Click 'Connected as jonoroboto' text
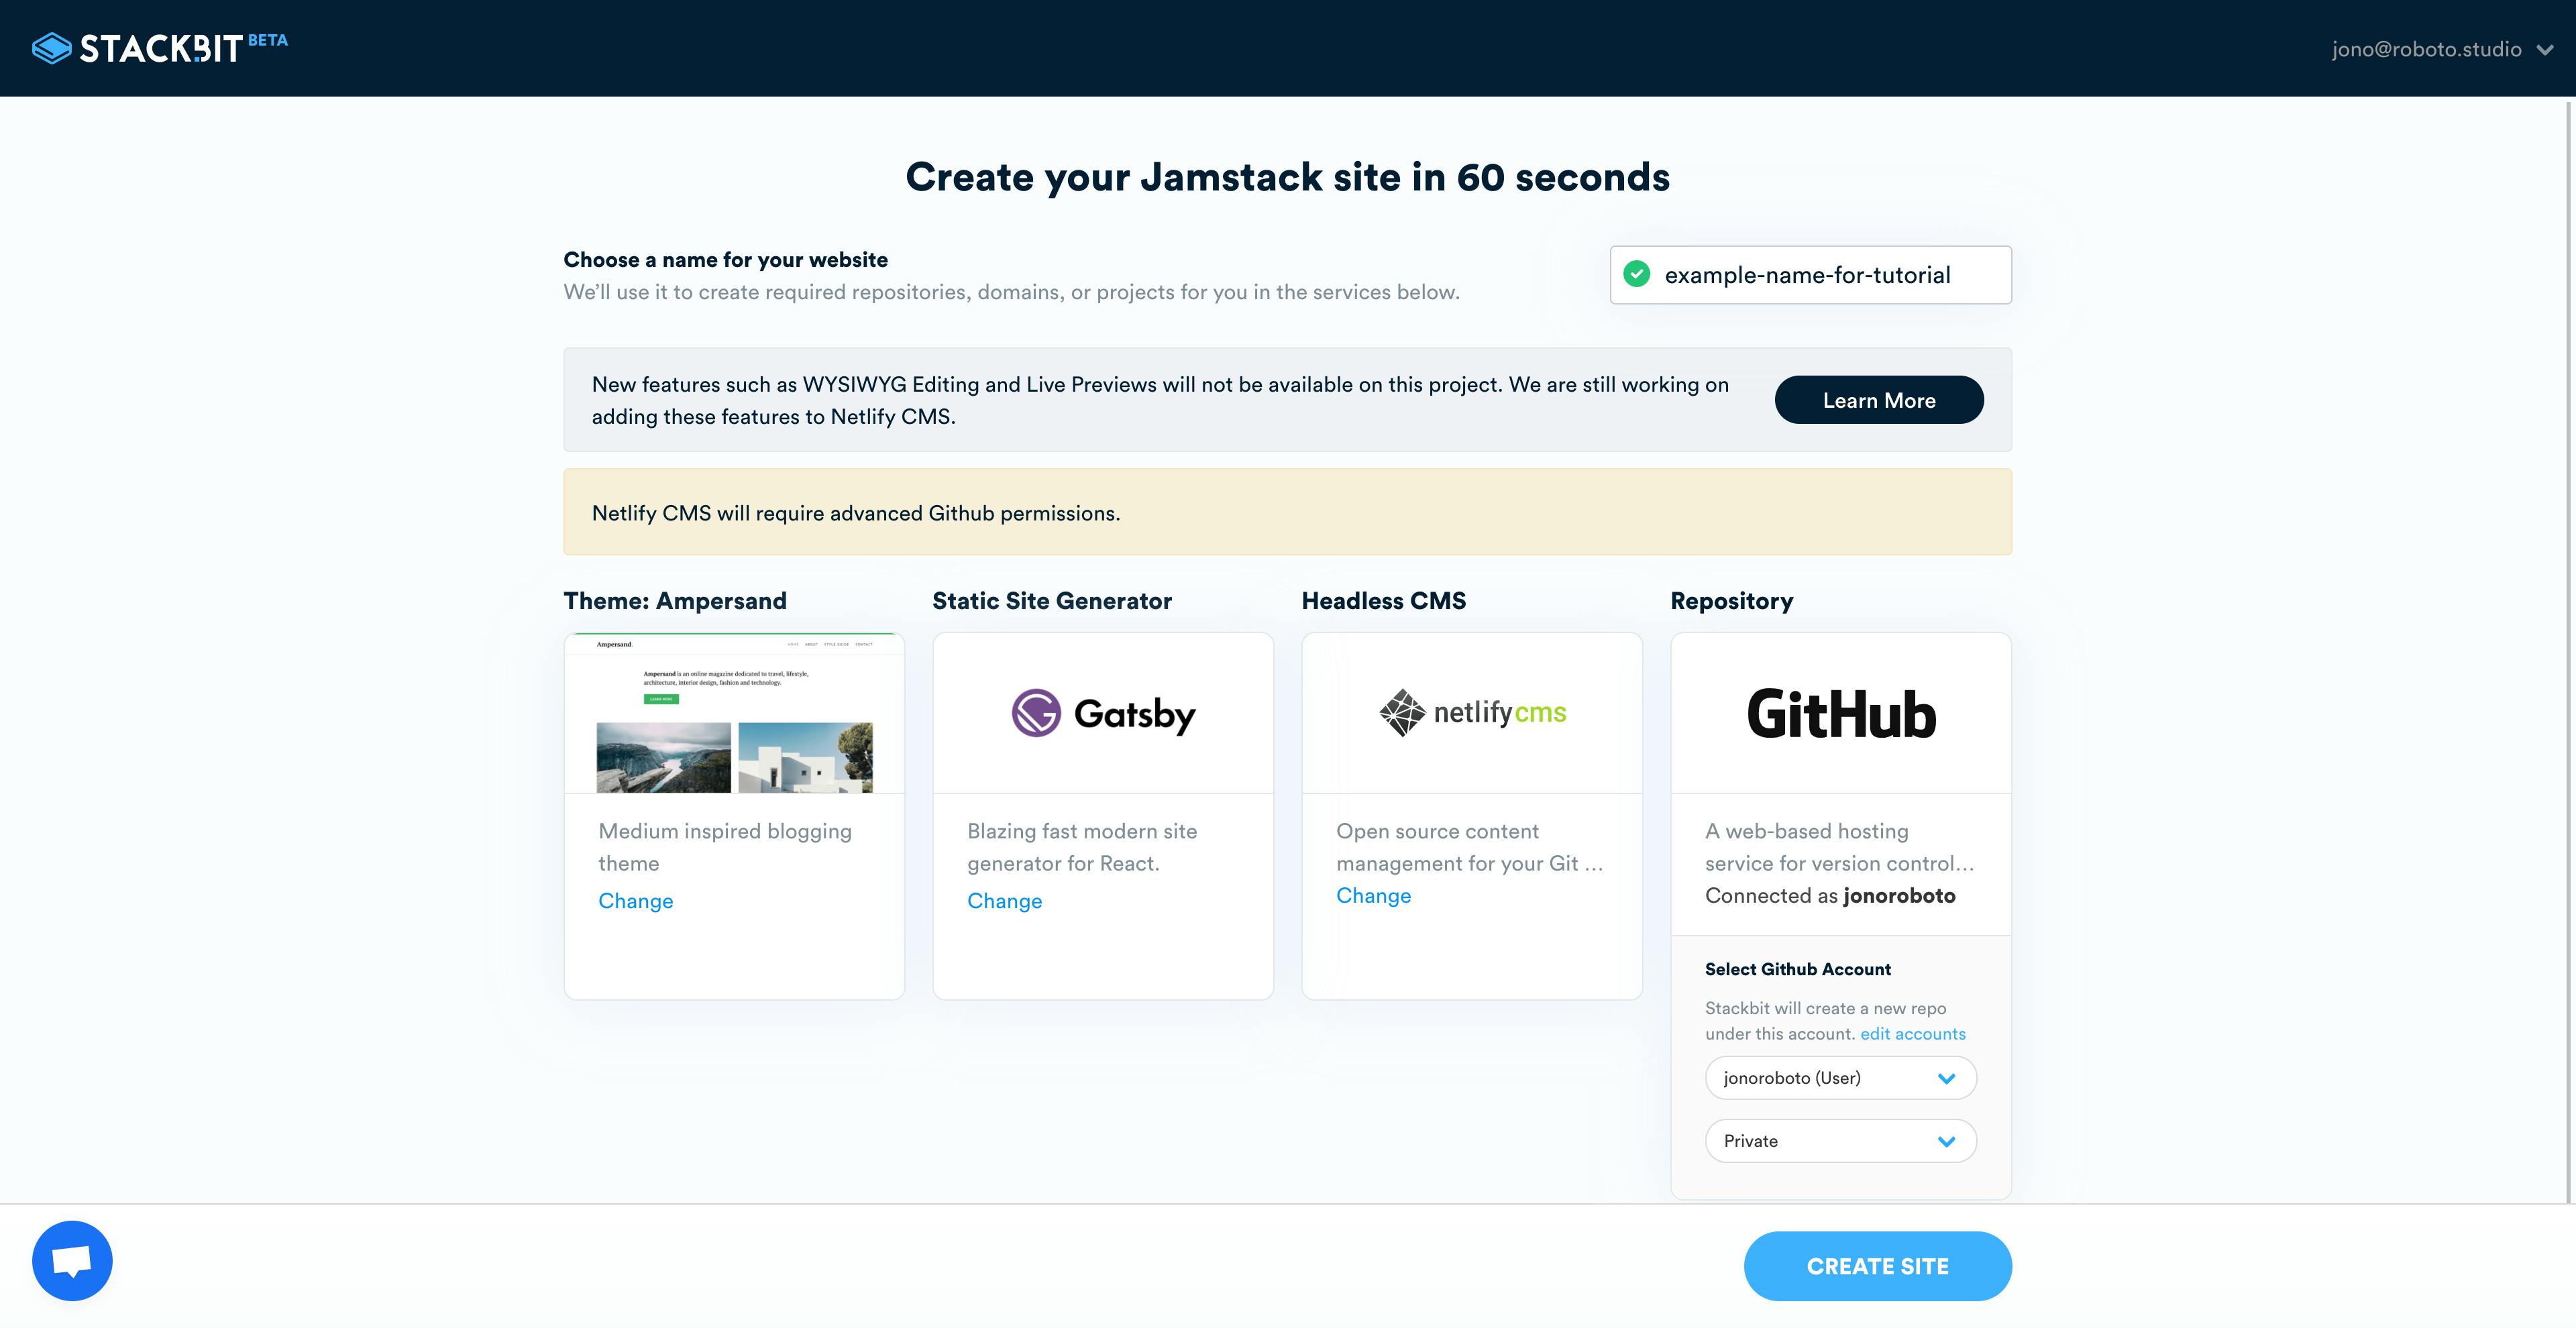2576x1328 pixels. [x=1830, y=896]
